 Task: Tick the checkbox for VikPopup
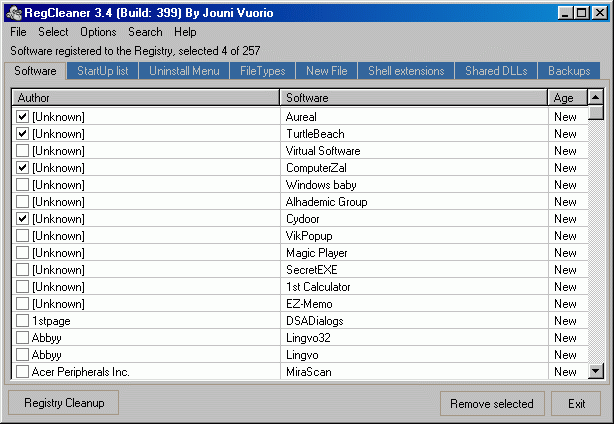[22, 236]
